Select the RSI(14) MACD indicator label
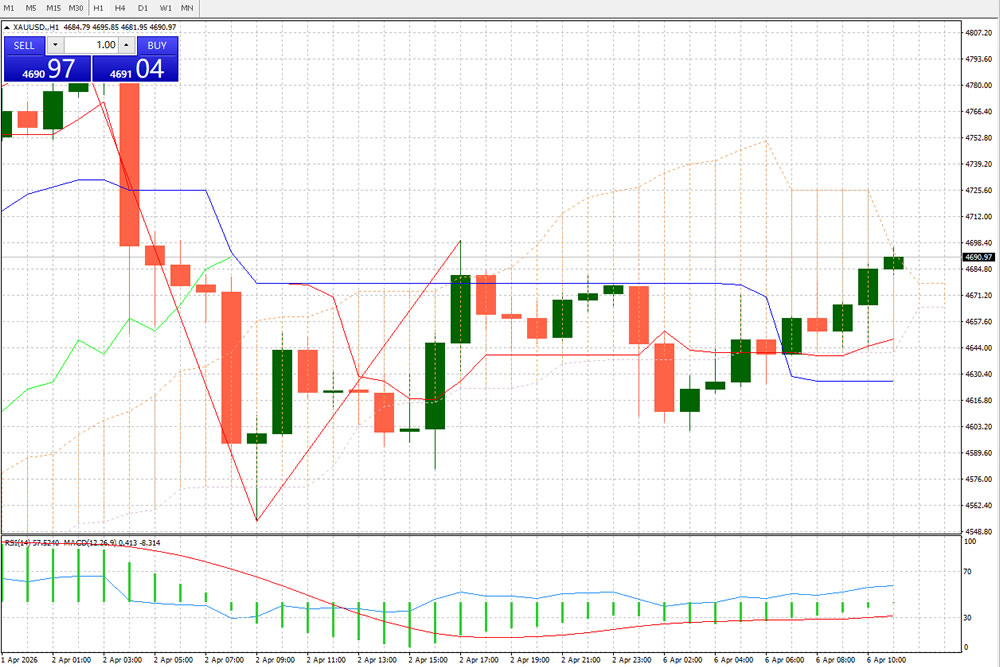Screen dimensions: 1000x667 tap(82, 543)
